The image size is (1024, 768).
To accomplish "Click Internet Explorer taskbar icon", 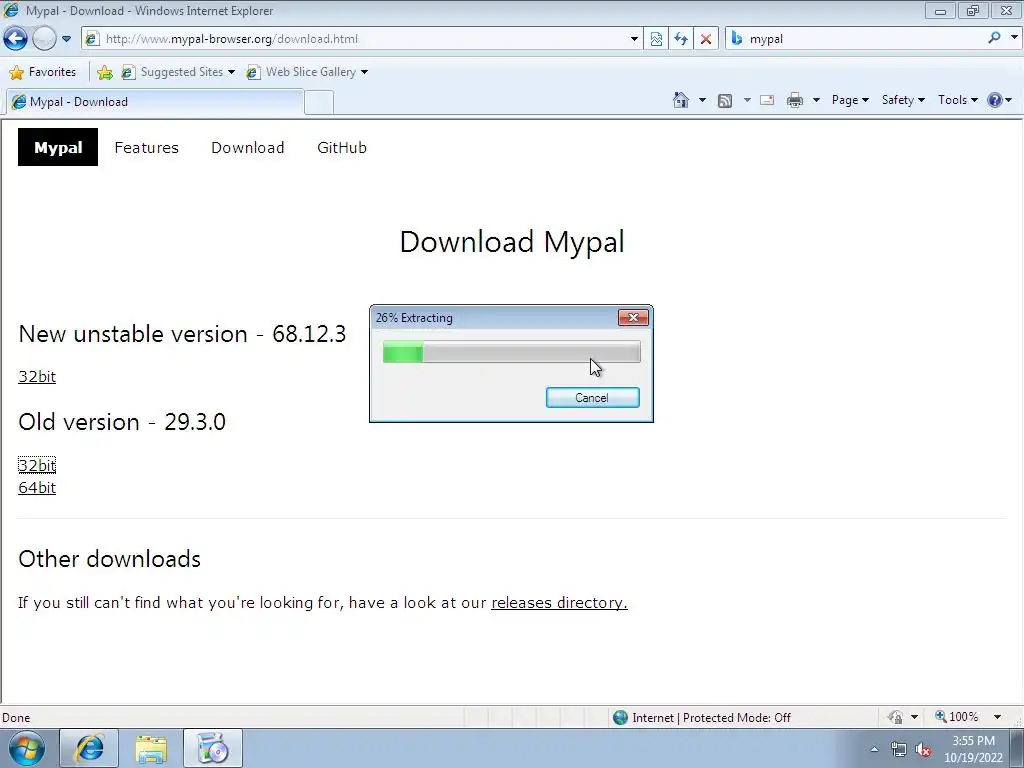I will point(89,748).
